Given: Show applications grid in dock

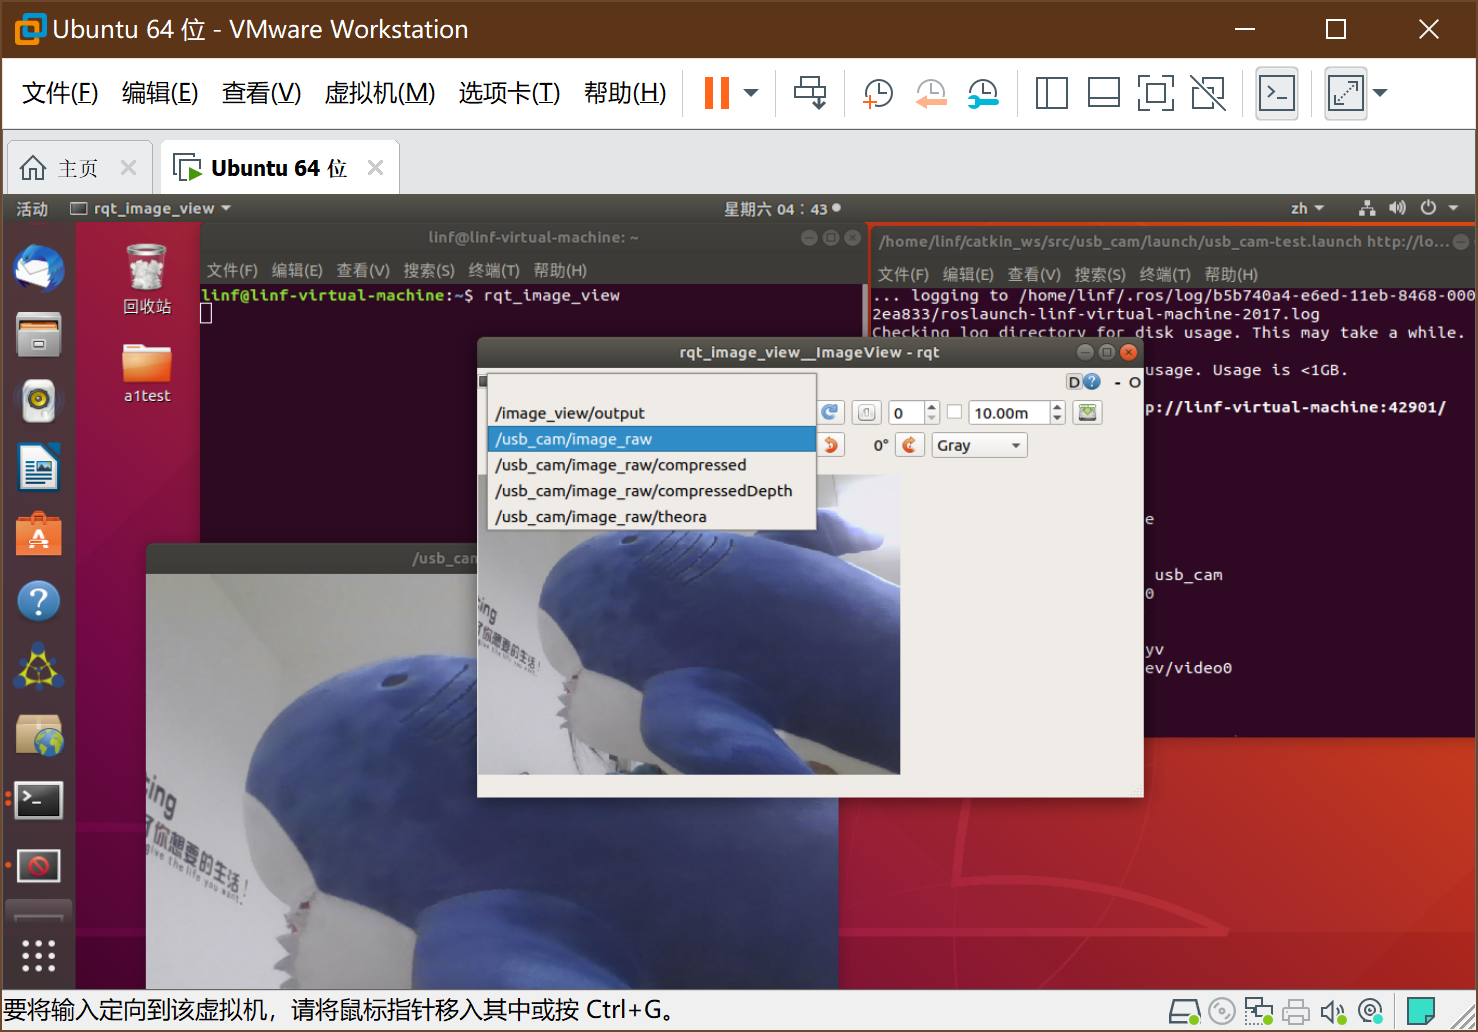Looking at the screenshot, I should (39, 956).
